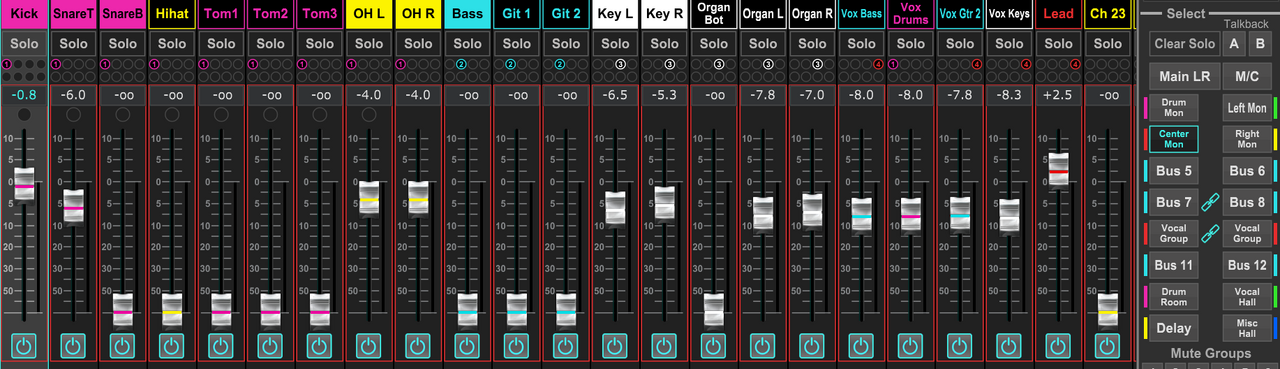Select the Drum Room effect bus

(1174, 296)
